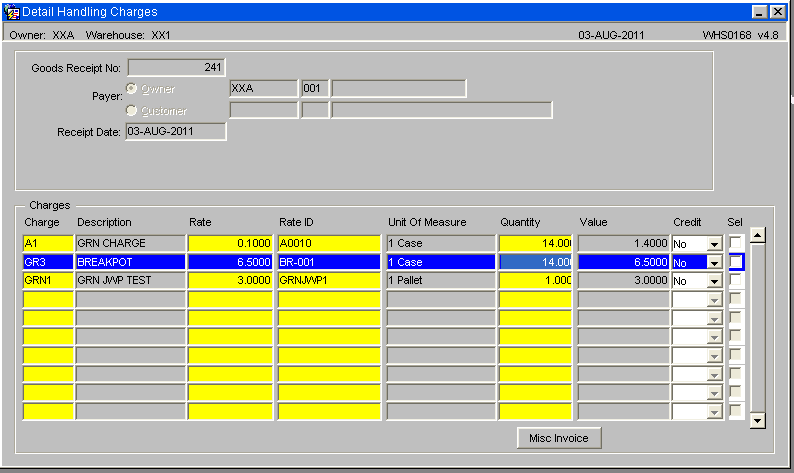Minimize the Detail Handling Charges window
This screenshot has width=794, height=473.
point(759,12)
